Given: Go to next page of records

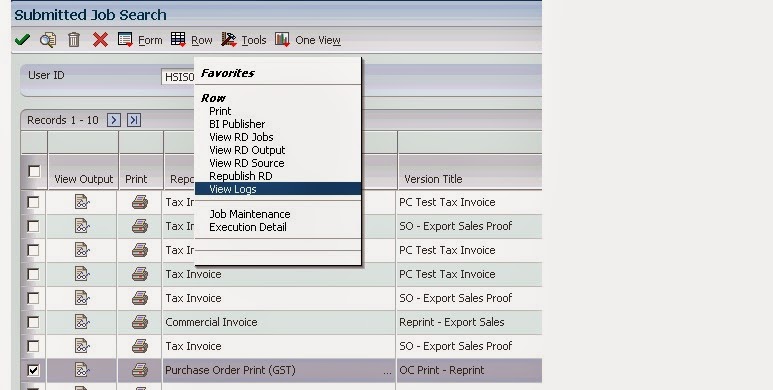Looking at the screenshot, I should pyautogui.click(x=114, y=120).
